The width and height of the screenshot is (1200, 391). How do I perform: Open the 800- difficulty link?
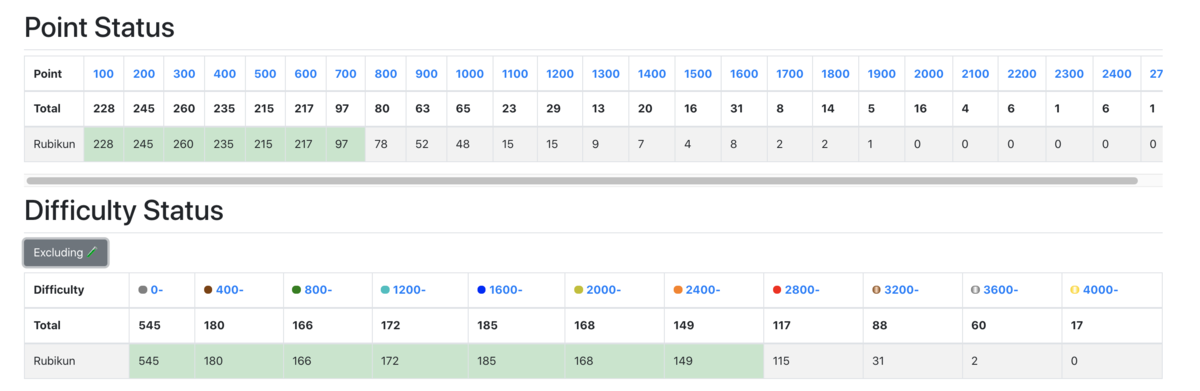[319, 290]
